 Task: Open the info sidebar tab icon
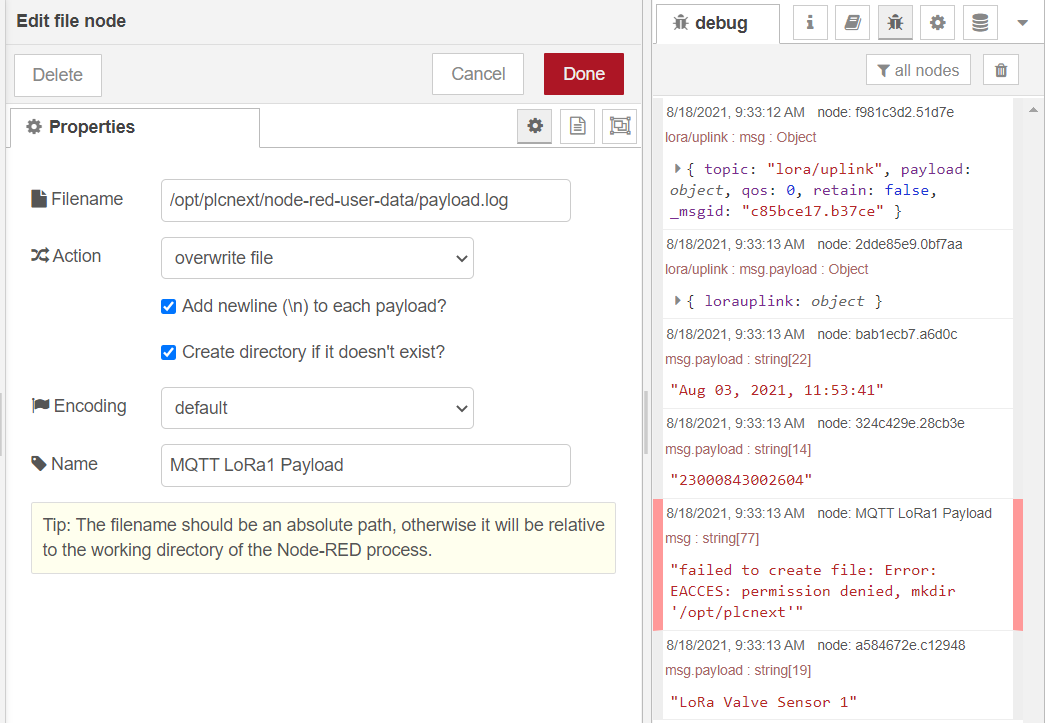point(810,23)
